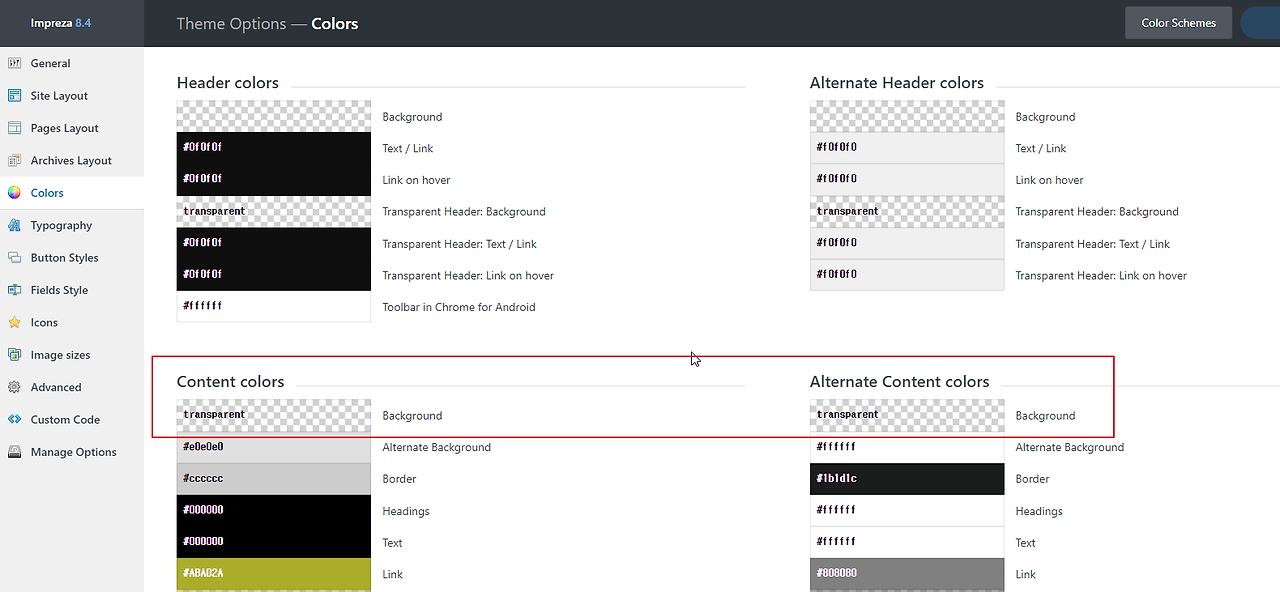Open the Color Schemes button

tap(1178, 23)
